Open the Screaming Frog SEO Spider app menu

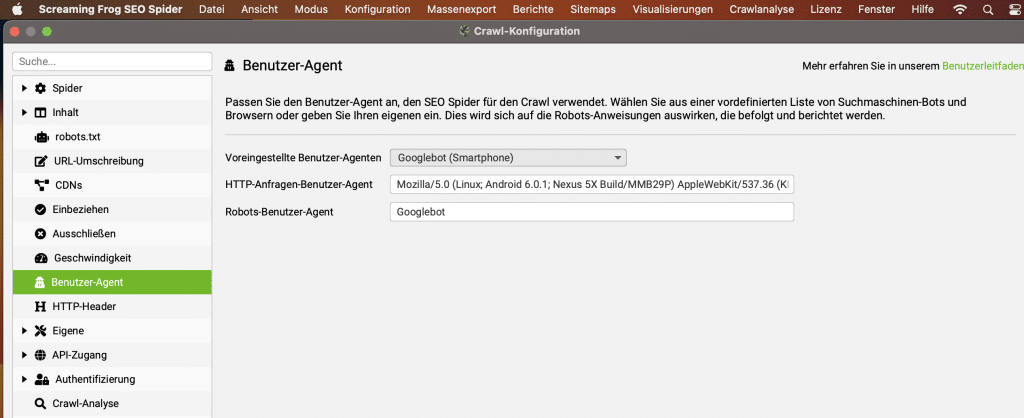point(110,9)
